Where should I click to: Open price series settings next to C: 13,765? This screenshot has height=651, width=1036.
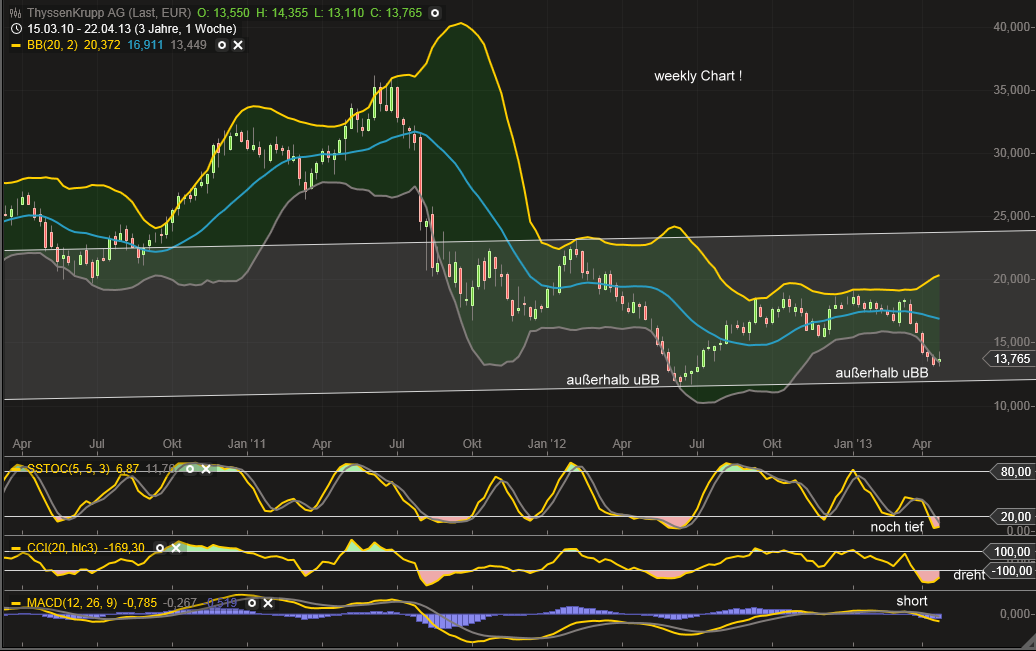tap(435, 13)
